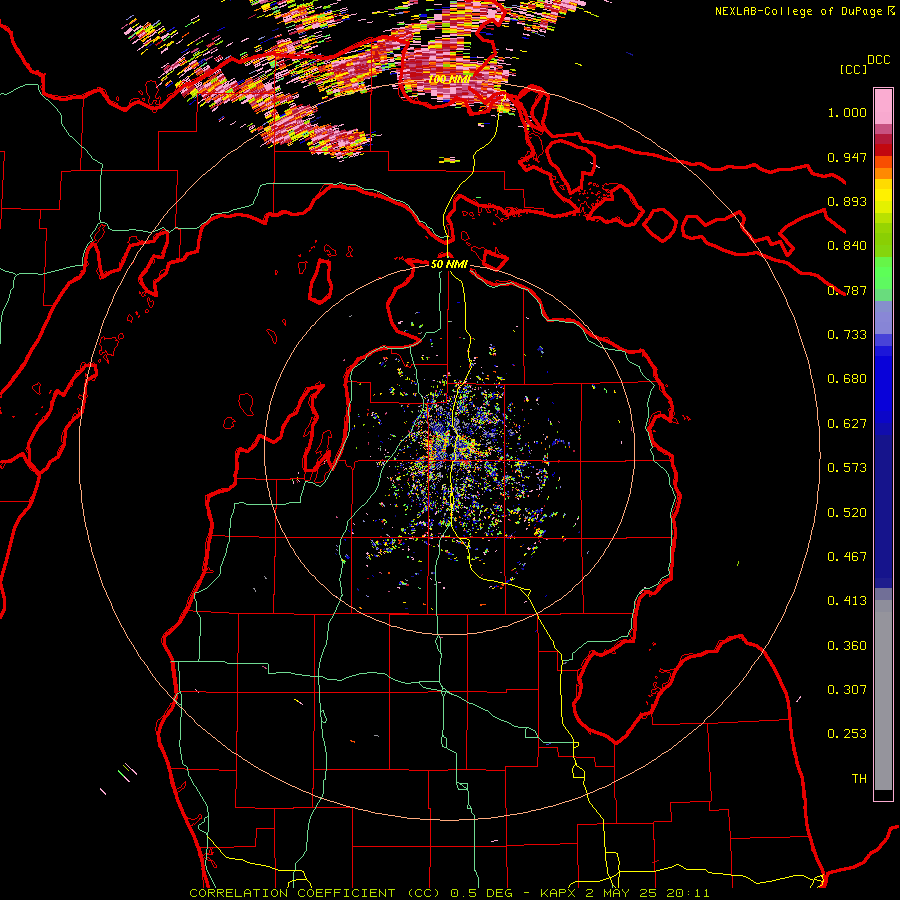Select the 0.307 colorbar value label
This screenshot has width=900, height=900.
(847, 690)
